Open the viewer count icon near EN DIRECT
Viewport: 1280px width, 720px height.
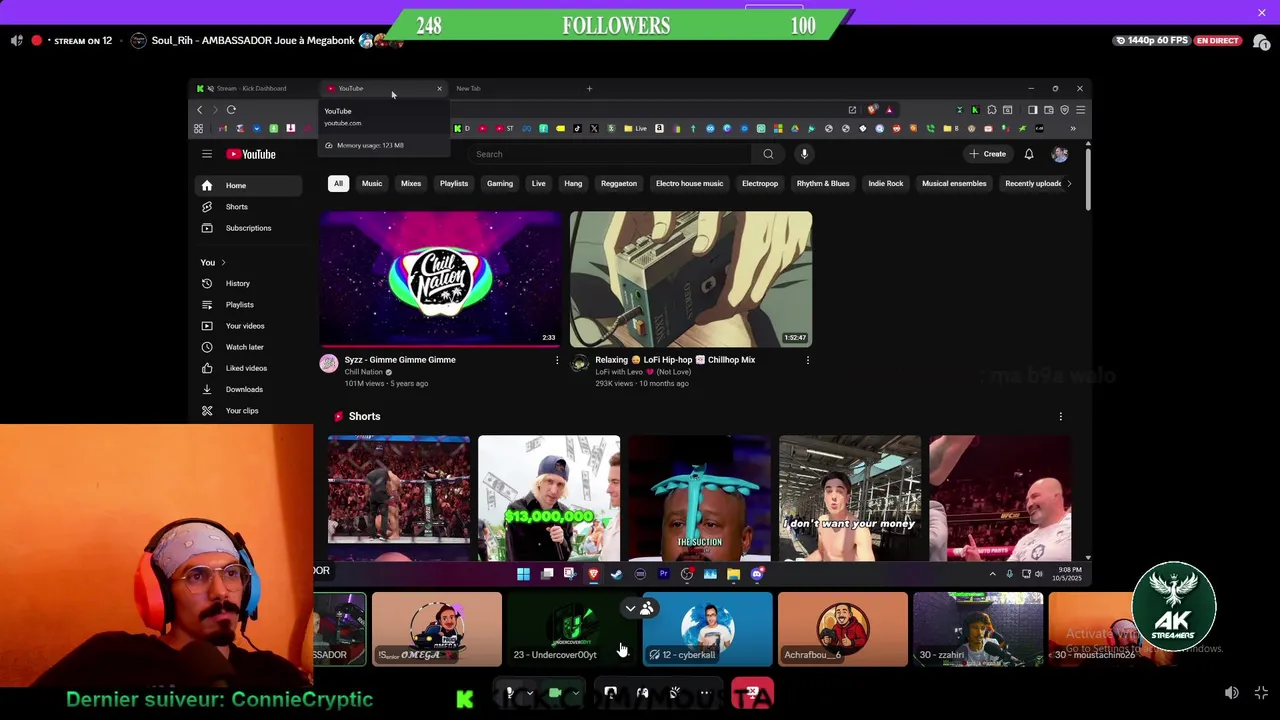coord(1261,41)
